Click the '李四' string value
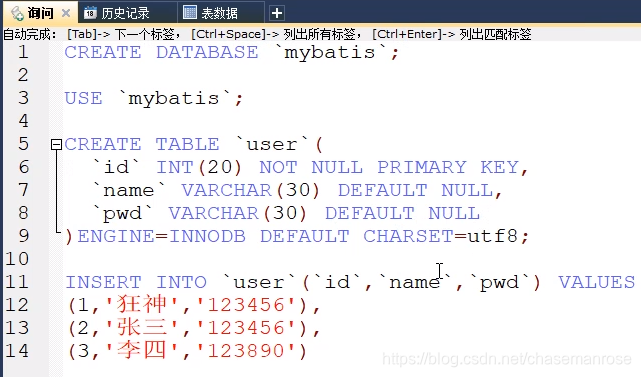Image resolution: width=641 pixels, height=377 pixels. pyautogui.click(x=141, y=350)
